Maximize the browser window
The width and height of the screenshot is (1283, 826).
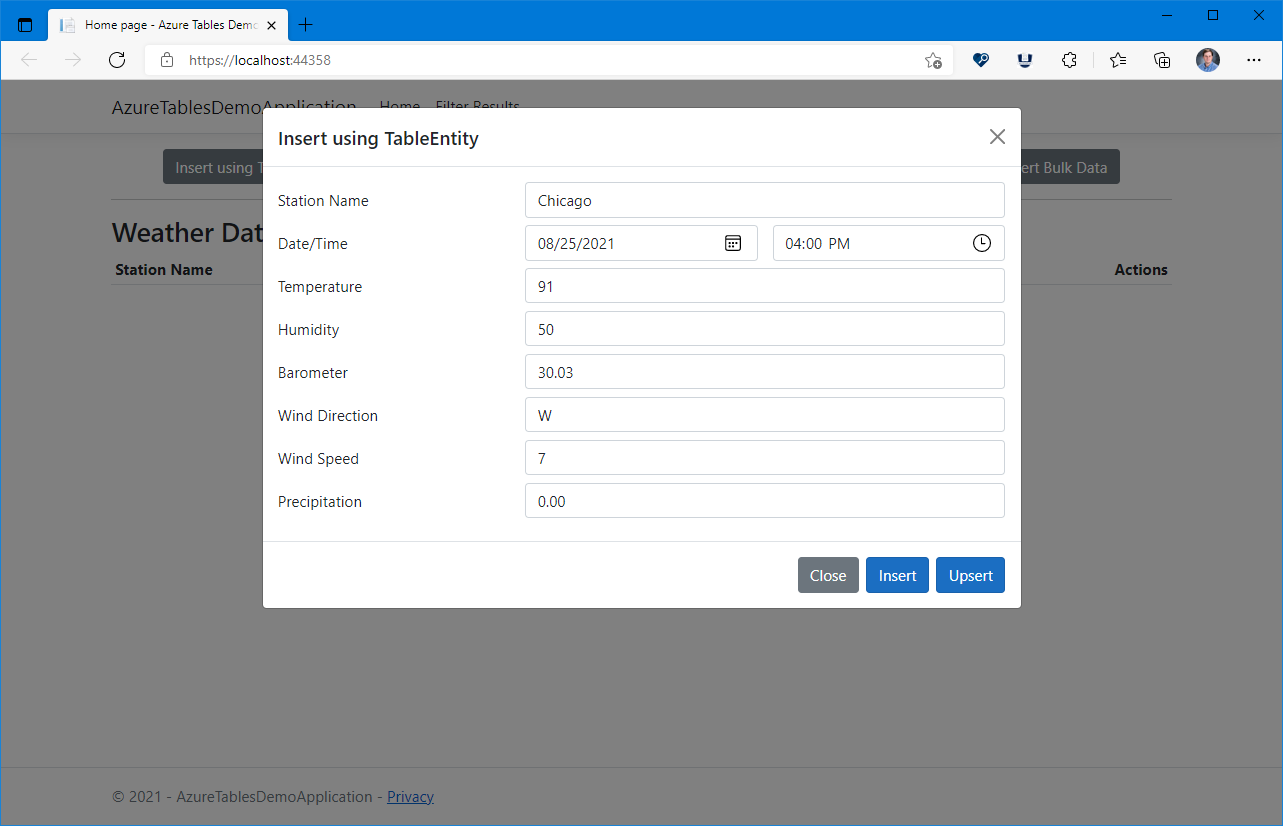(1212, 15)
